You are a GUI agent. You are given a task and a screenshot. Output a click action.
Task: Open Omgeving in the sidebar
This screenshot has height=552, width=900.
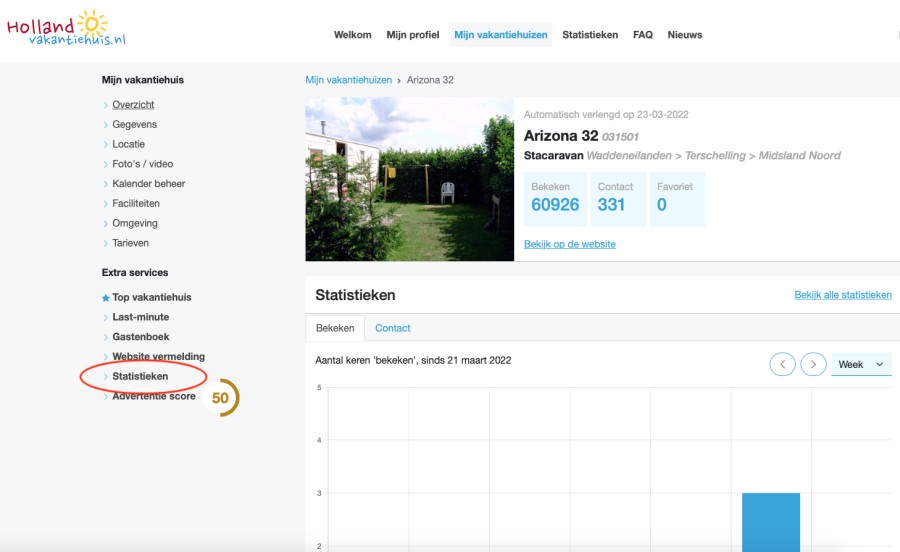135,223
